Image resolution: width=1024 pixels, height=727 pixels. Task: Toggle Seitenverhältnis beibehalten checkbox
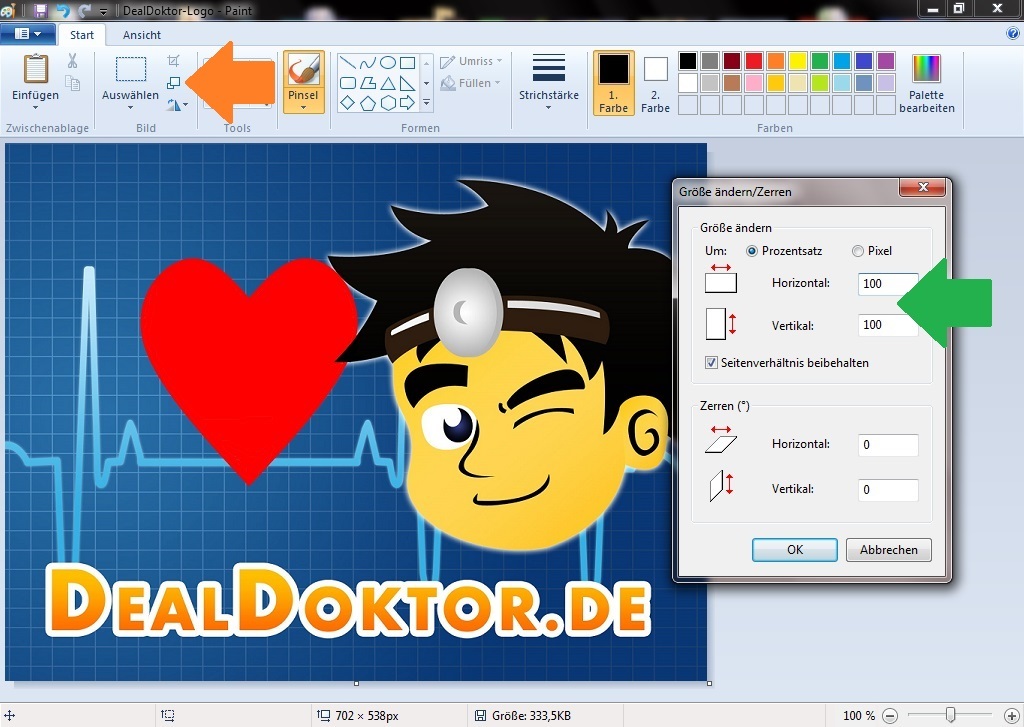[x=711, y=363]
